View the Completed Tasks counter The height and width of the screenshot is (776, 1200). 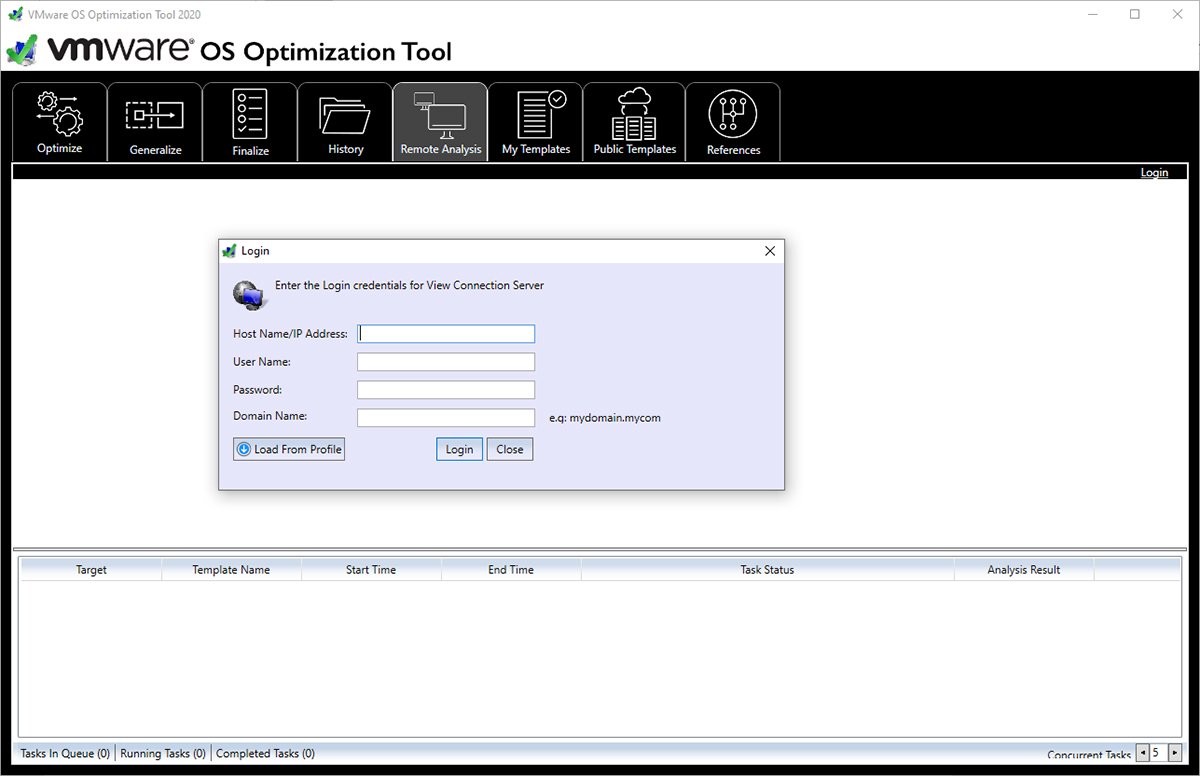click(265, 752)
